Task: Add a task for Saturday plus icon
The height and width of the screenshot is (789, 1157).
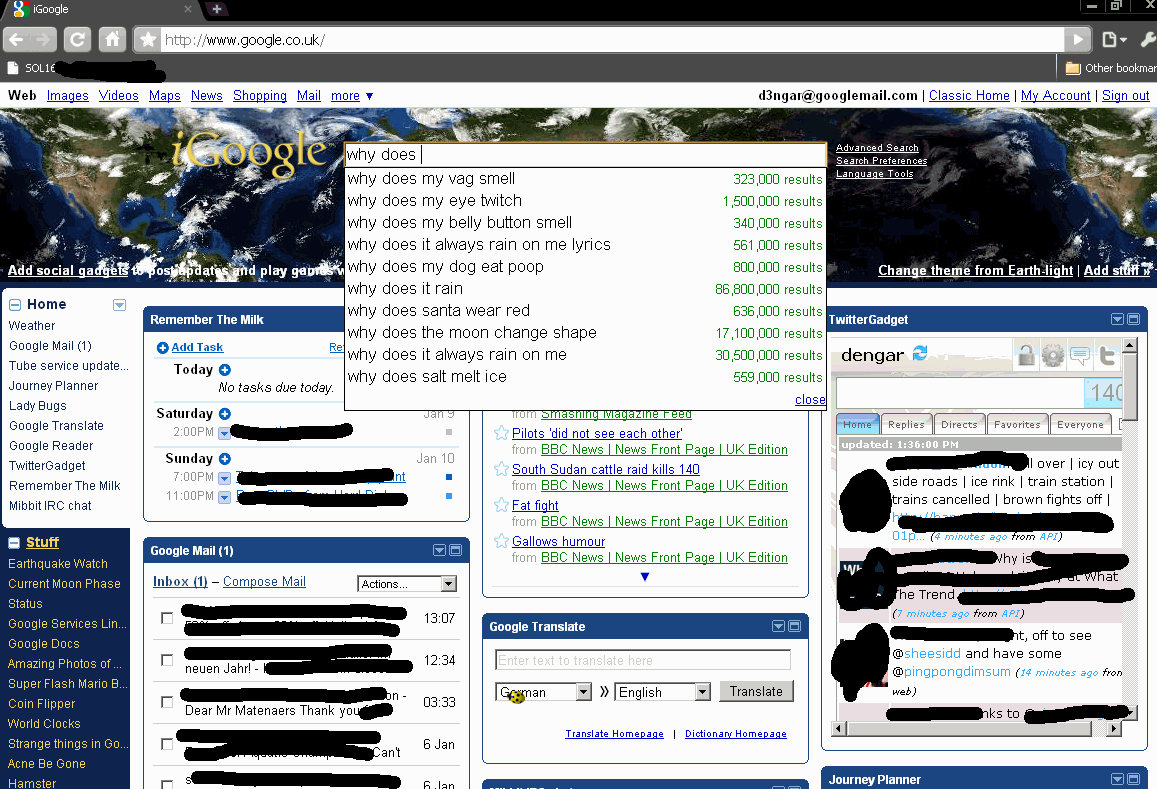Action: coord(225,414)
